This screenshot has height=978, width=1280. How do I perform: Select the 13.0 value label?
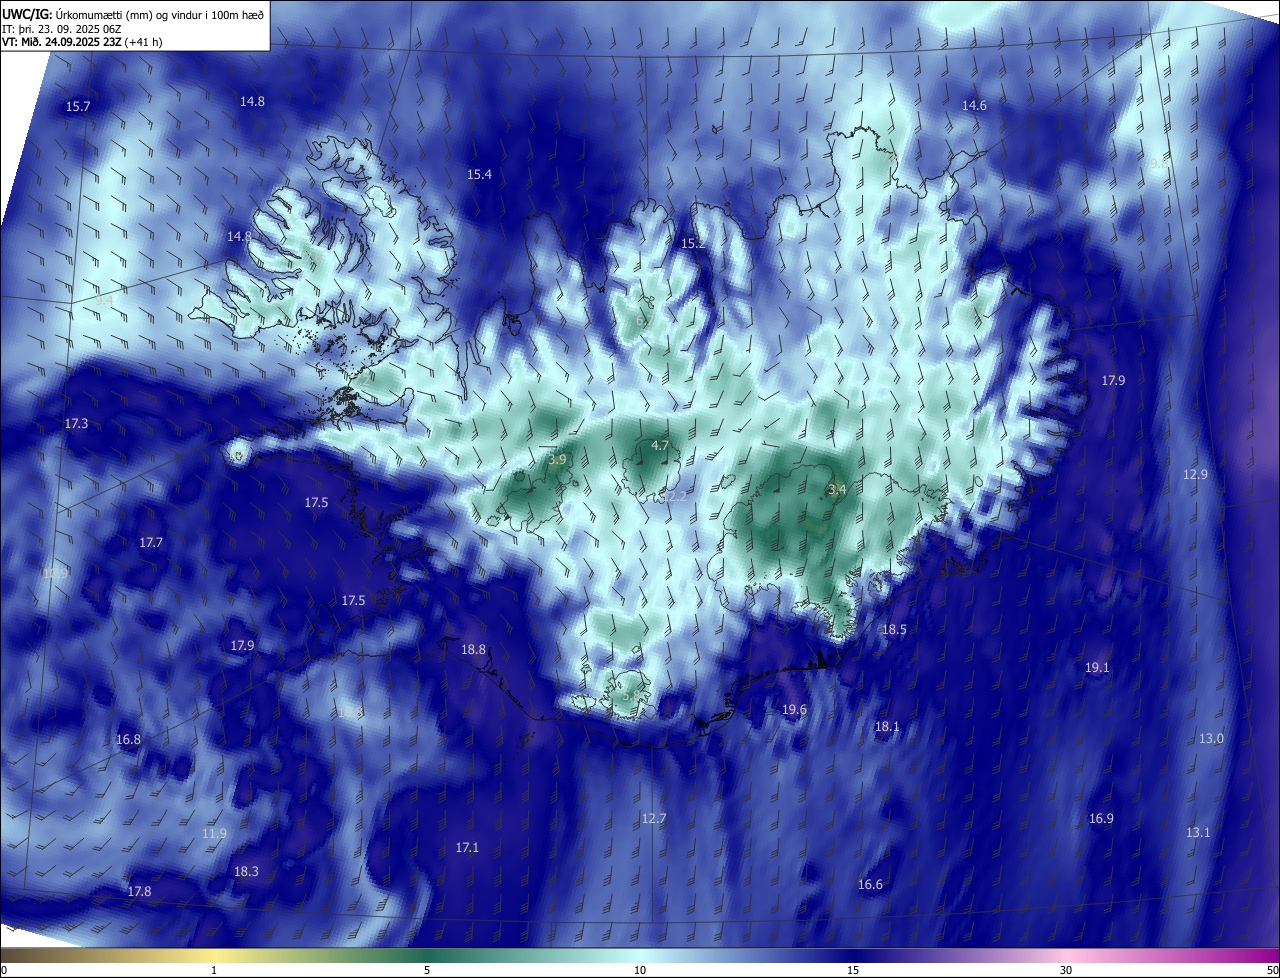coord(1211,738)
